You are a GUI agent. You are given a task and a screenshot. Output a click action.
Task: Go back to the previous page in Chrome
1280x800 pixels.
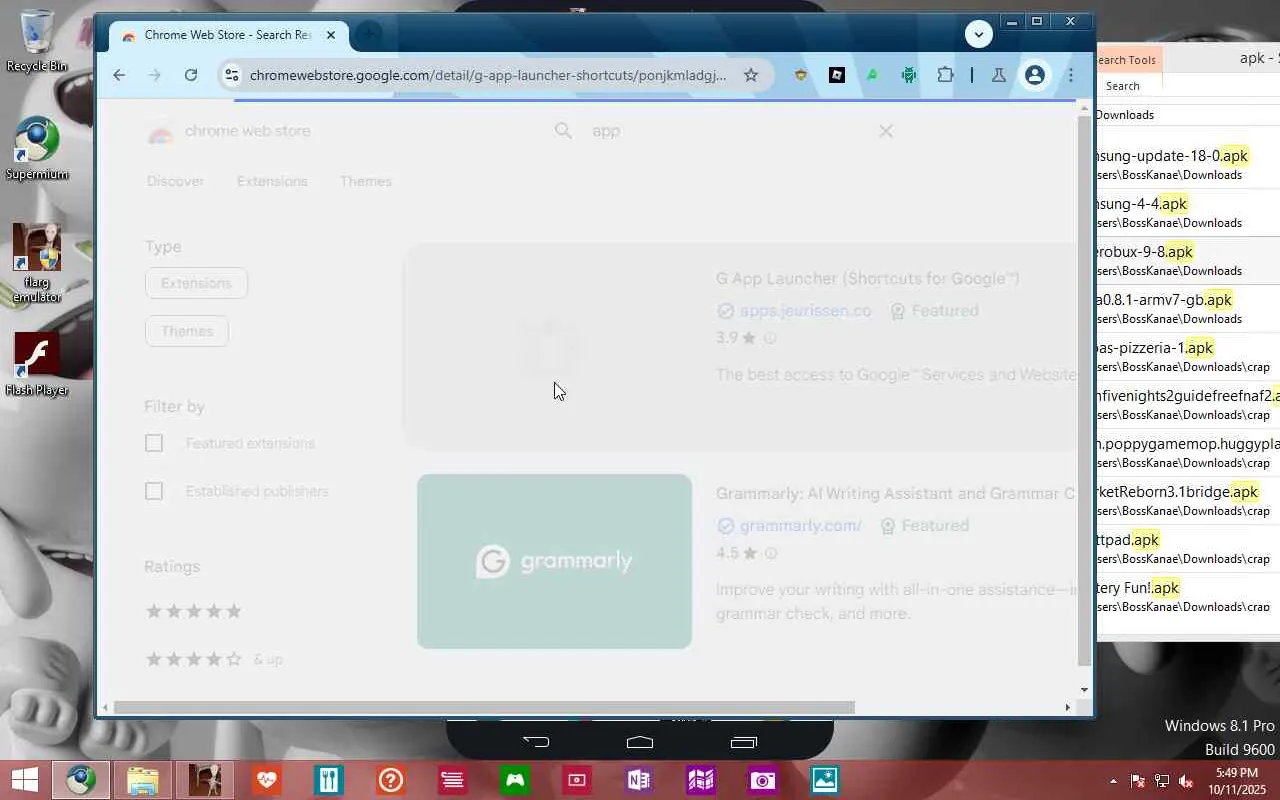click(x=119, y=75)
